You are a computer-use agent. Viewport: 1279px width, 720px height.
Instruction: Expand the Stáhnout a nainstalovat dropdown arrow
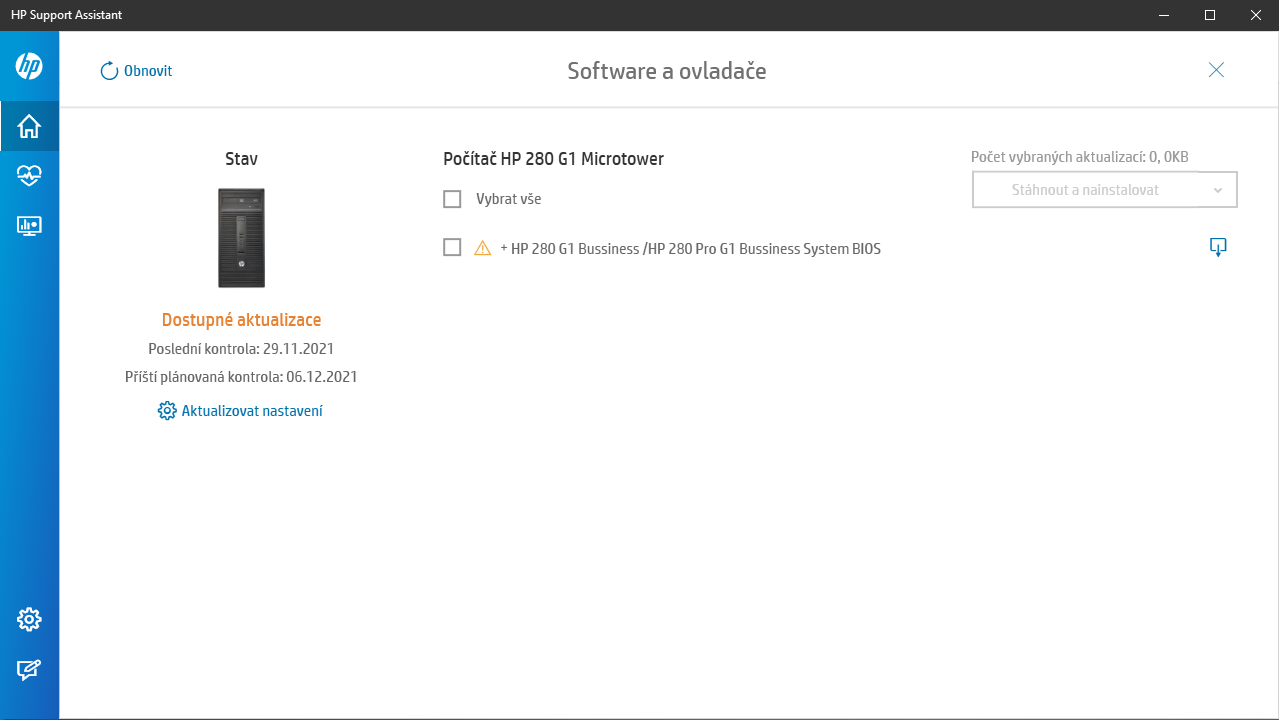click(x=1217, y=190)
